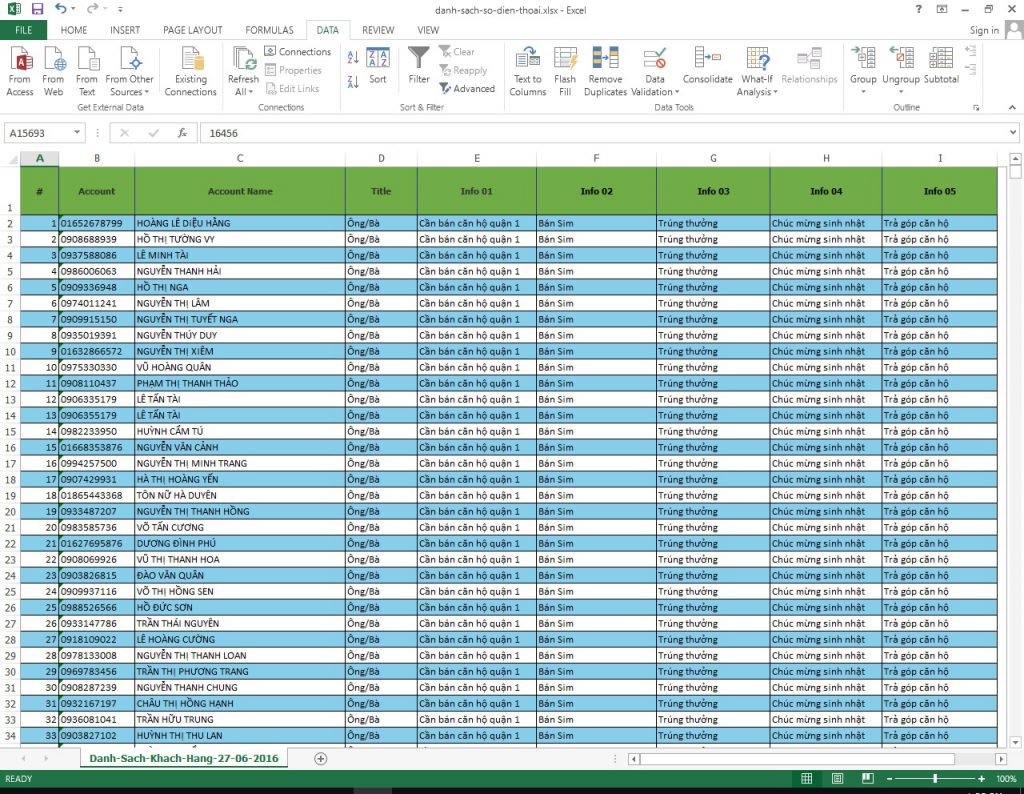Switch to the VIEW tab
1024x794 pixels.
click(428, 30)
